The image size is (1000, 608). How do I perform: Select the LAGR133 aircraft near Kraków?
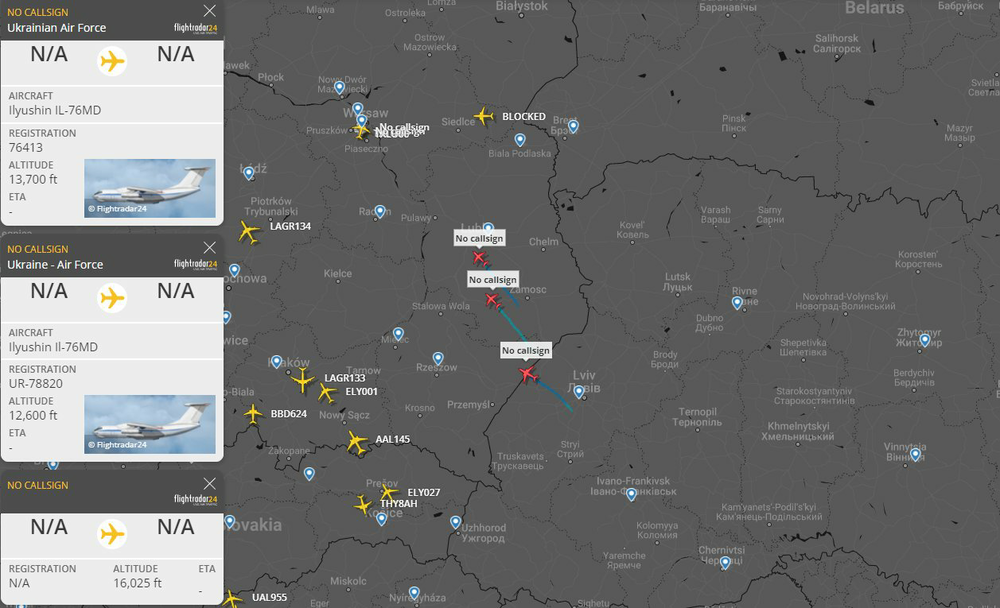click(x=303, y=379)
